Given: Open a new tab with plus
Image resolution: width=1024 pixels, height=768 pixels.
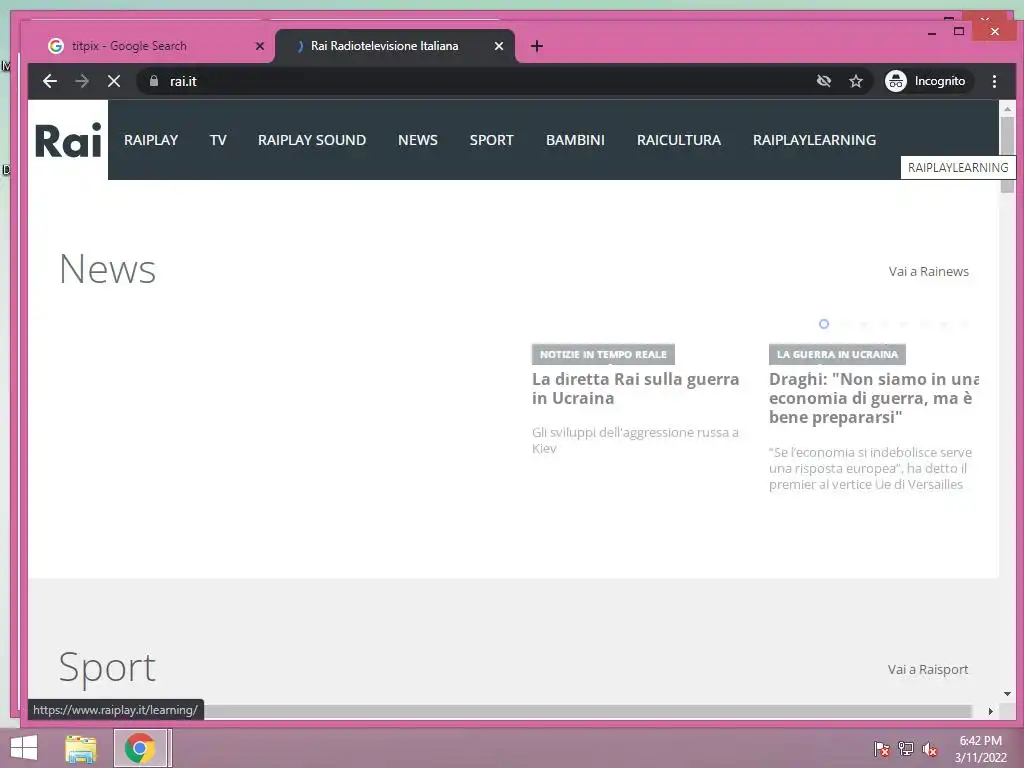Looking at the screenshot, I should (537, 46).
